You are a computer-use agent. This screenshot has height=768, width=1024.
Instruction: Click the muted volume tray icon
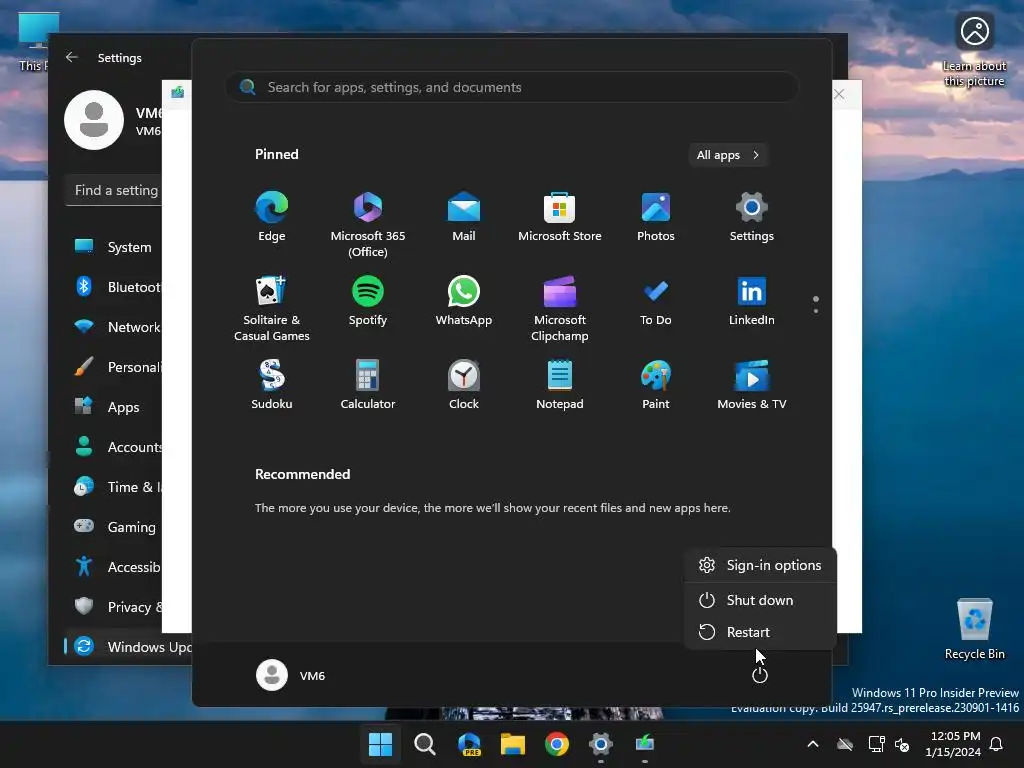point(902,744)
